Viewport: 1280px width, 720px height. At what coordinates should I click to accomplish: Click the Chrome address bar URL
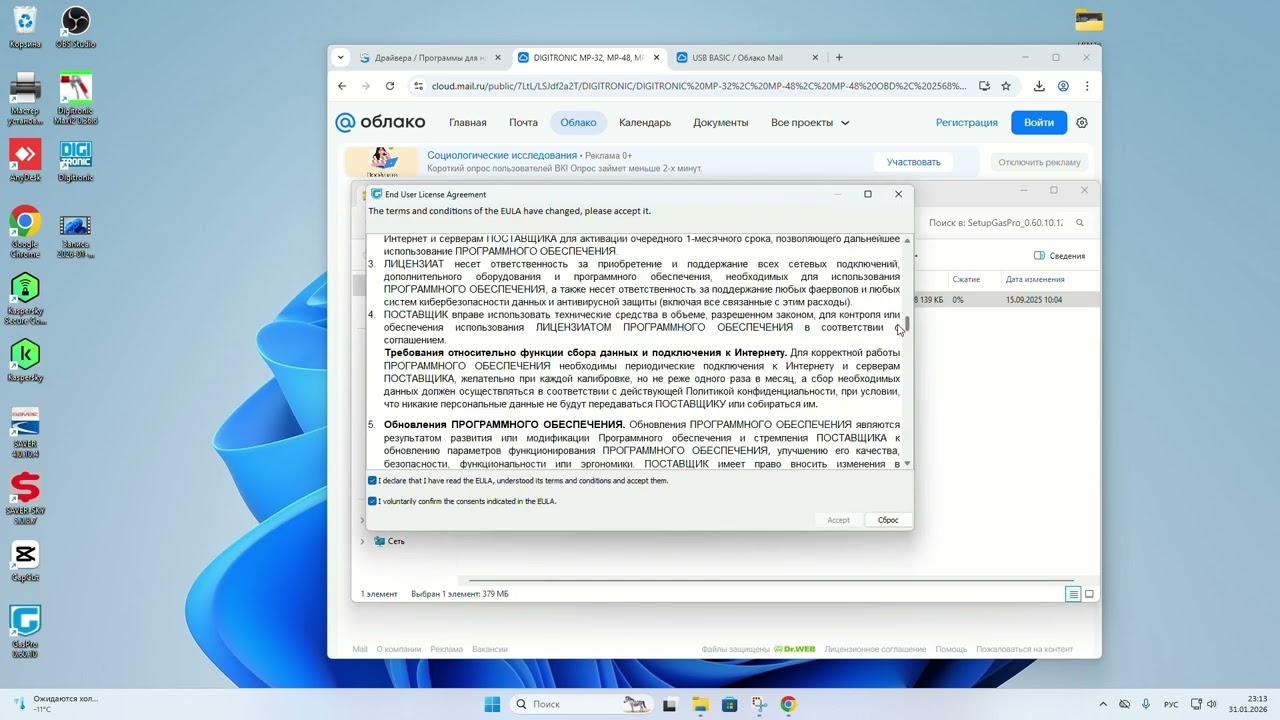[698, 86]
